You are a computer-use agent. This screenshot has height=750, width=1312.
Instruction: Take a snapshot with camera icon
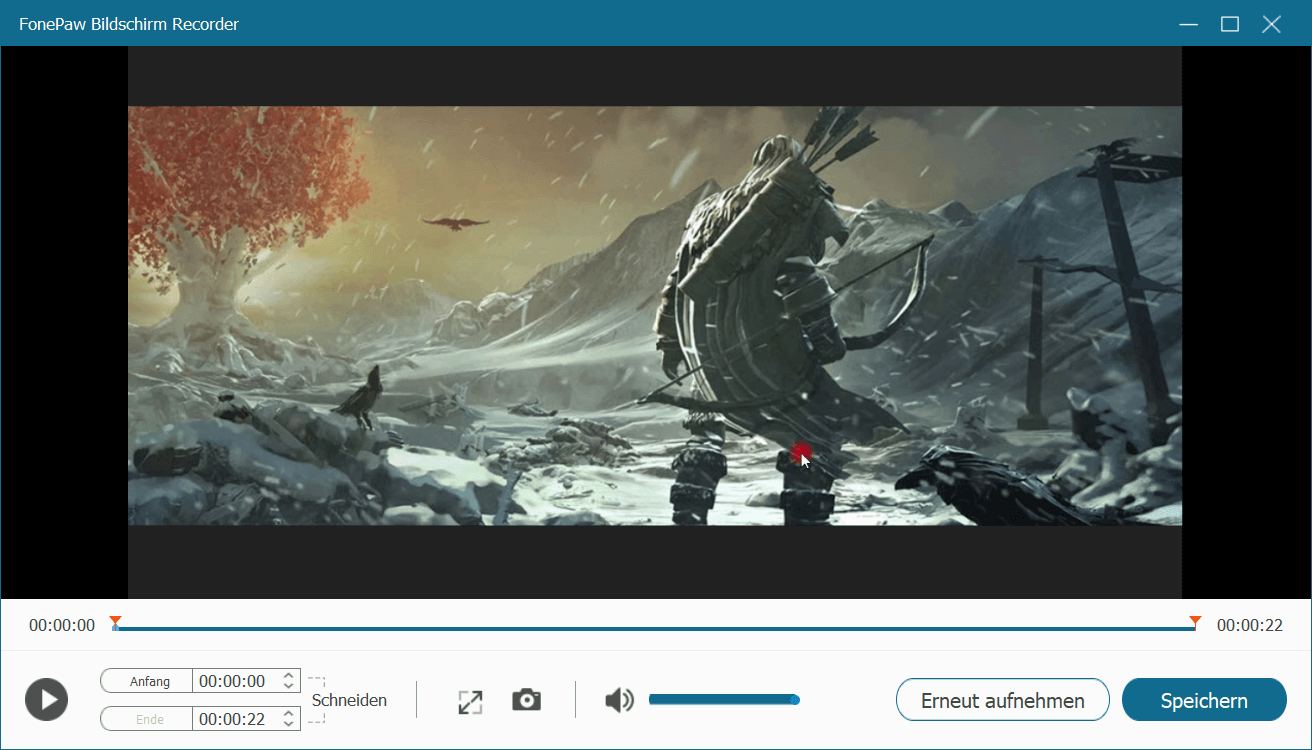pyautogui.click(x=527, y=700)
